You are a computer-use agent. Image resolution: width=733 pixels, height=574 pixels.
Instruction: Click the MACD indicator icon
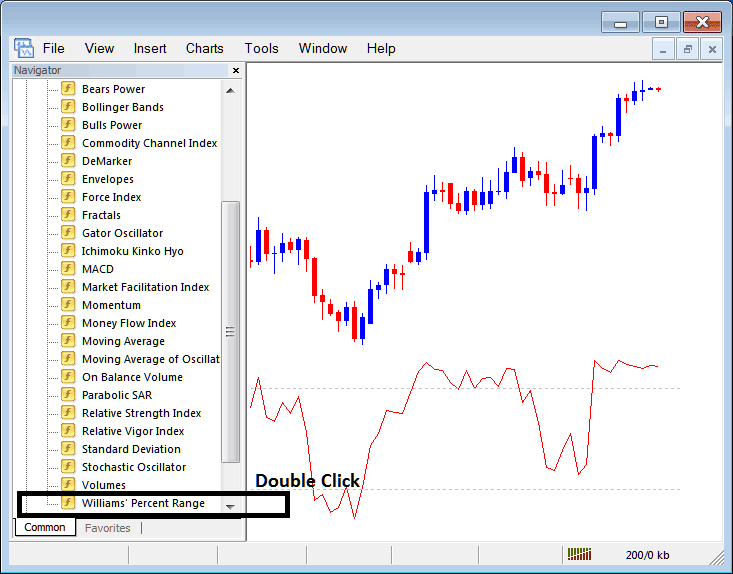pos(68,268)
